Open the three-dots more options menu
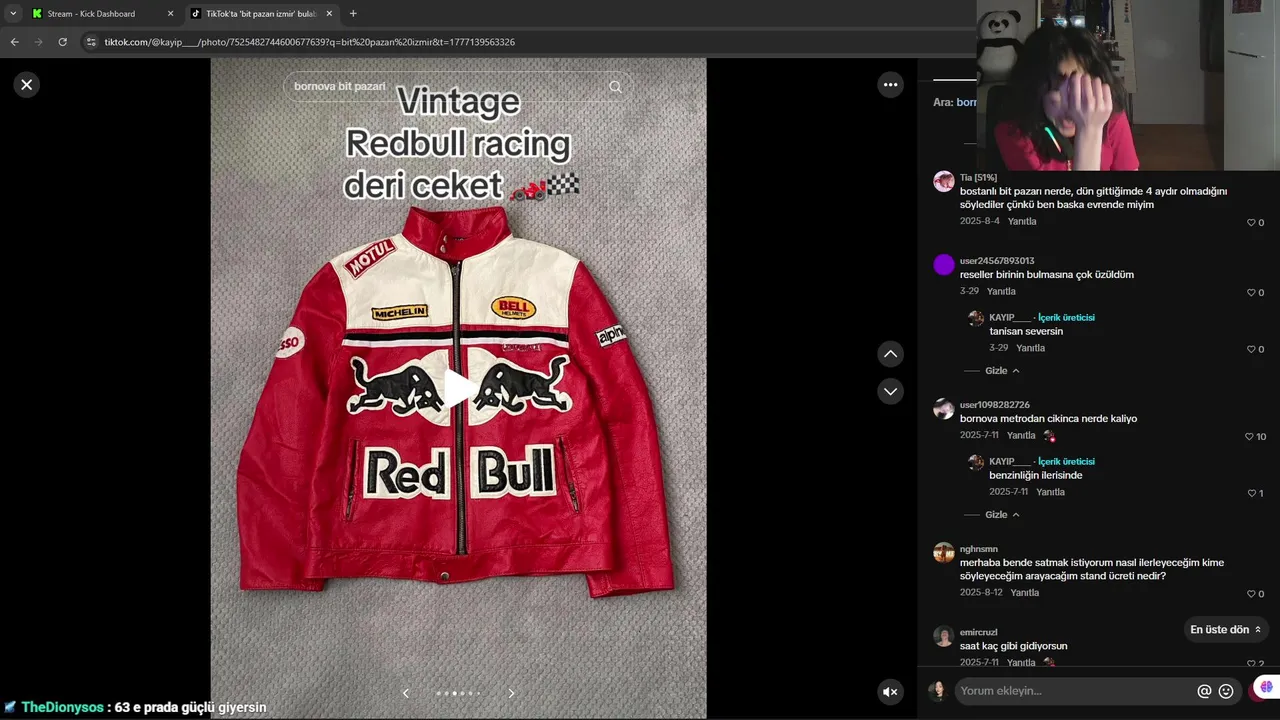Image resolution: width=1280 pixels, height=720 pixels. click(891, 85)
